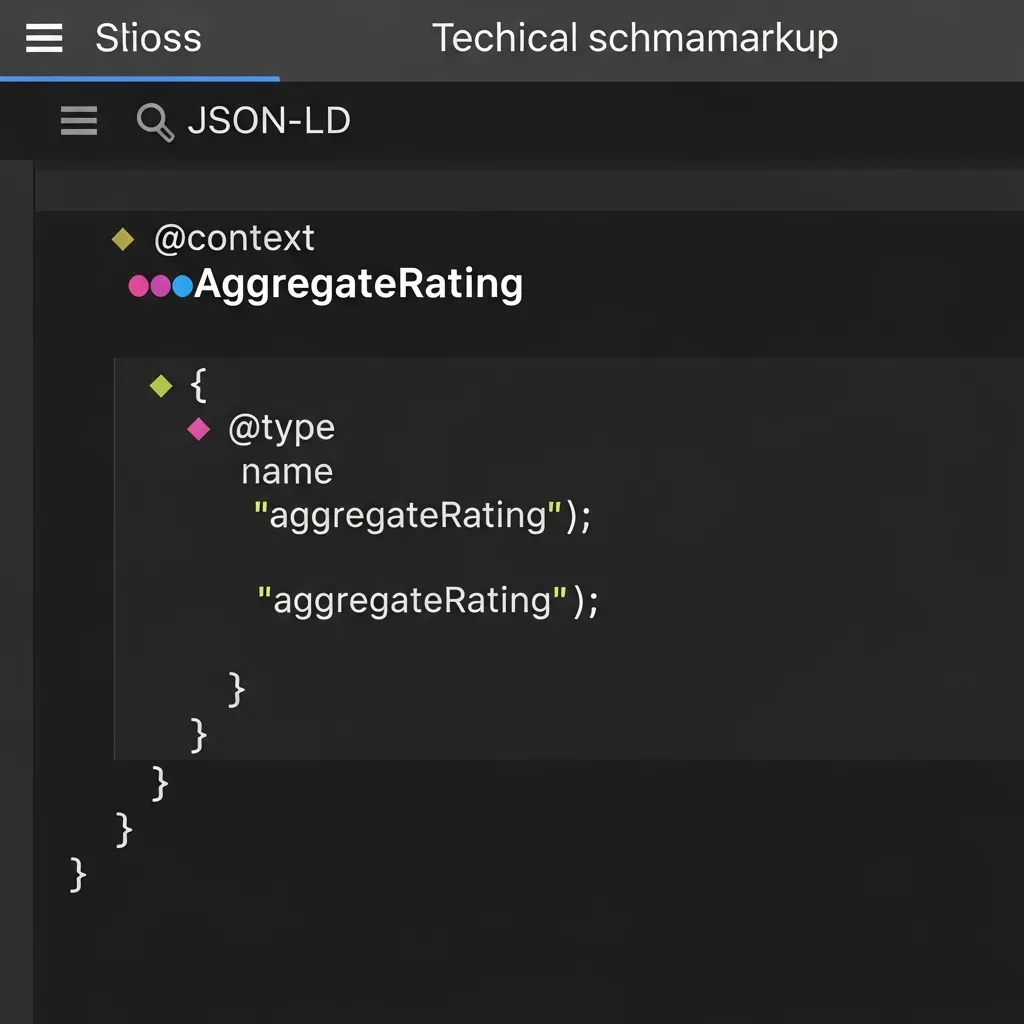This screenshot has width=1024, height=1024.
Task: Click the yellow diamond beside @context
Action: 122,238
